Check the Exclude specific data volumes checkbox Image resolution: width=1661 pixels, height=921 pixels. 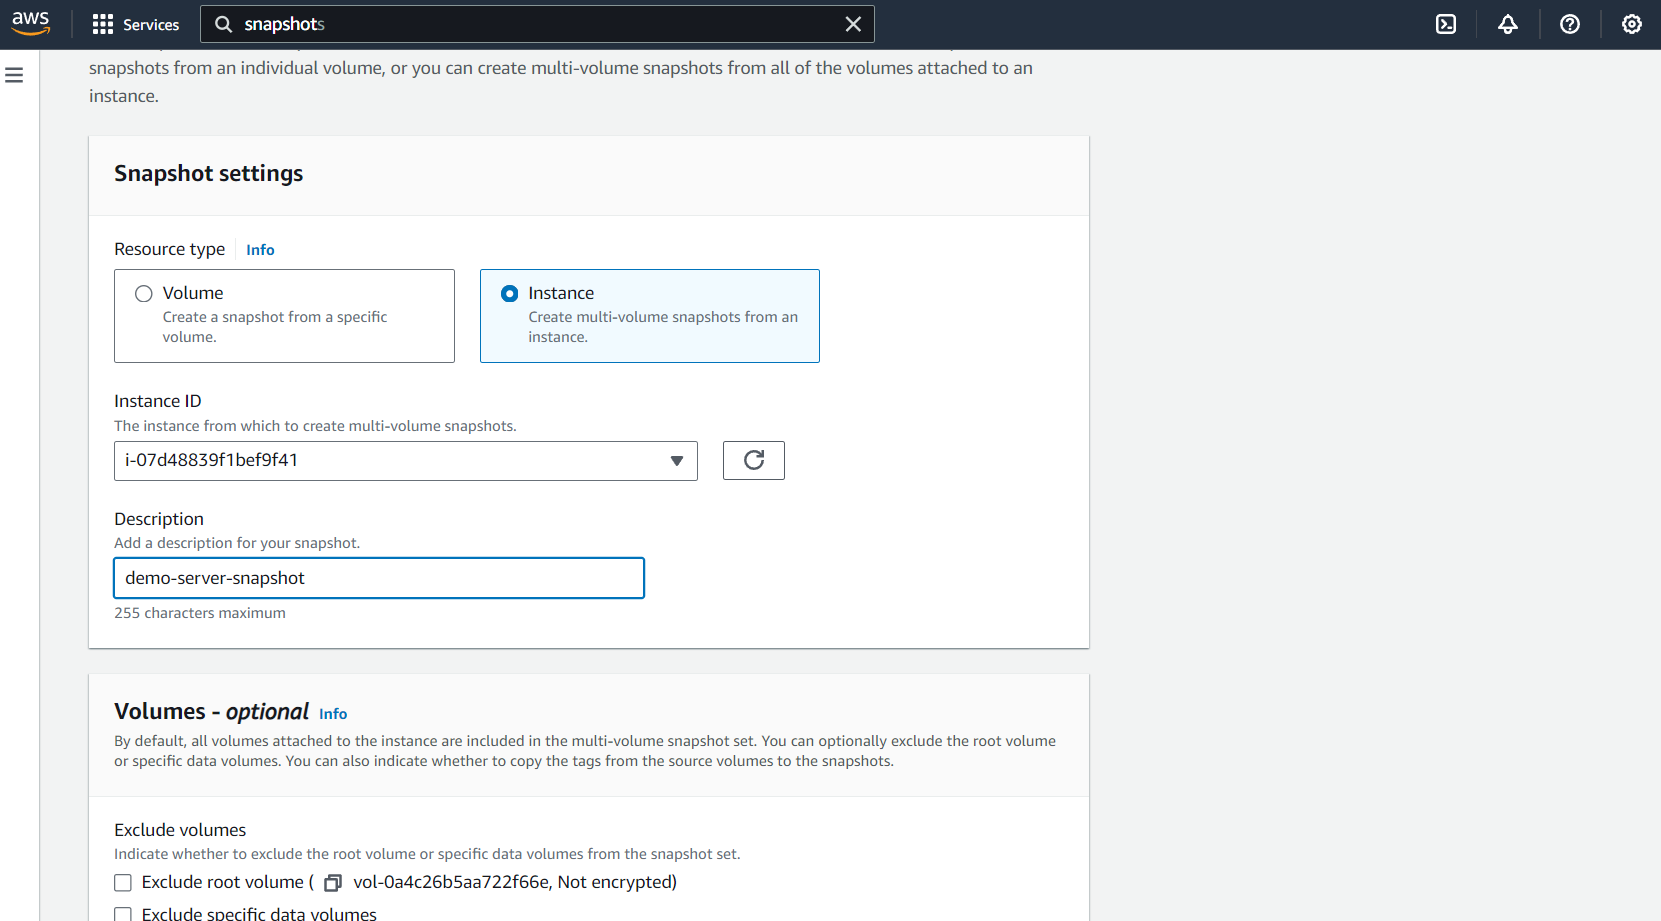coord(123,914)
